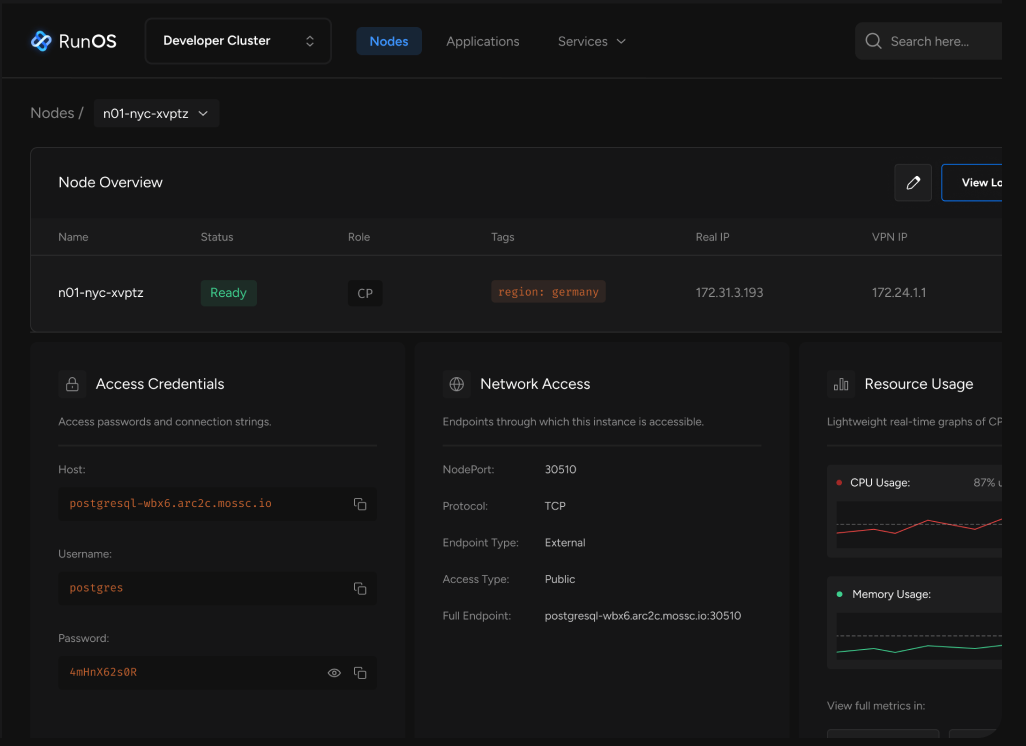Switch to the Applications tab

point(483,41)
